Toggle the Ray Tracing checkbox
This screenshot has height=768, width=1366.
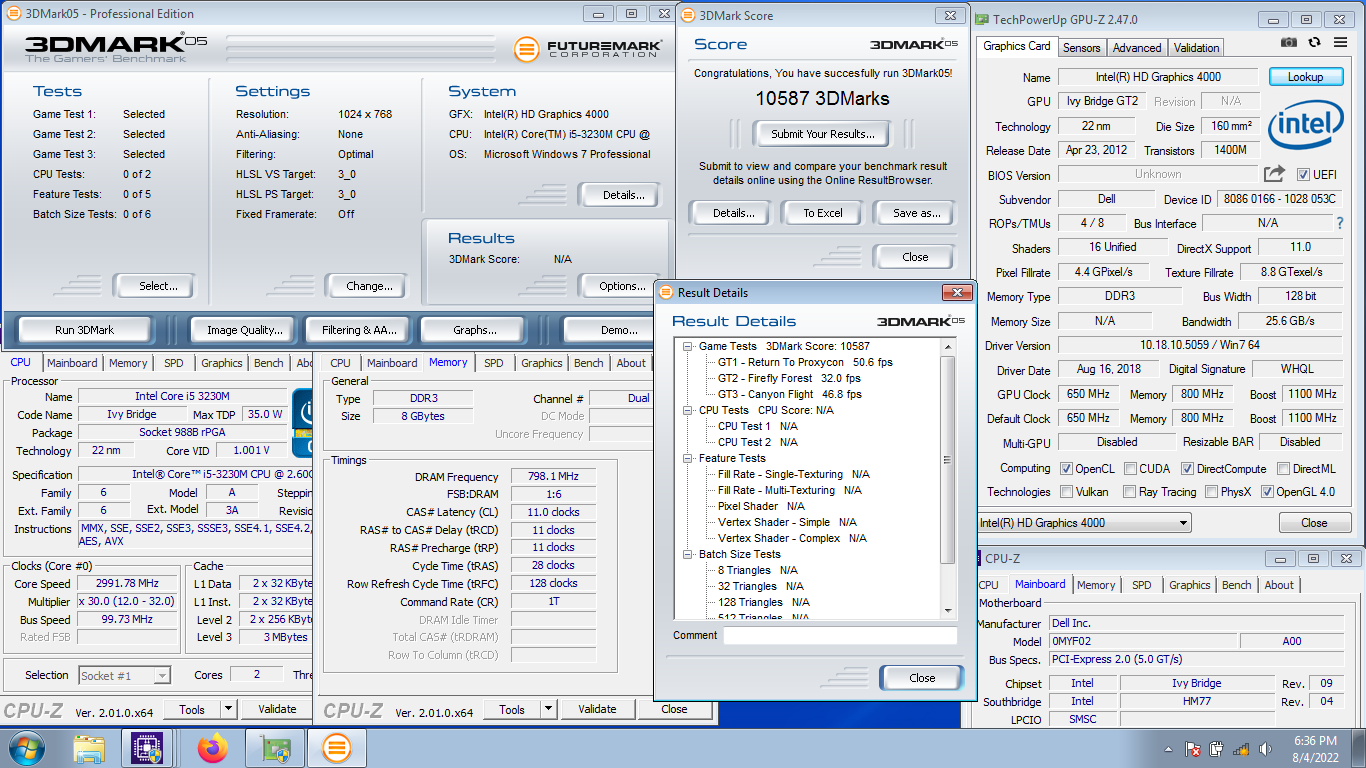pos(1129,491)
